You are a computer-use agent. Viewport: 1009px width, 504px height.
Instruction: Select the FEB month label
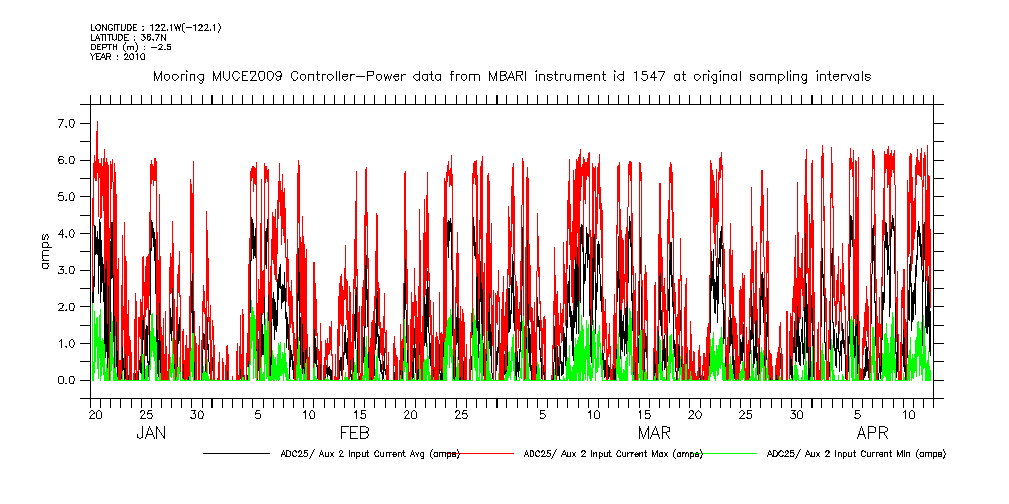click(355, 434)
